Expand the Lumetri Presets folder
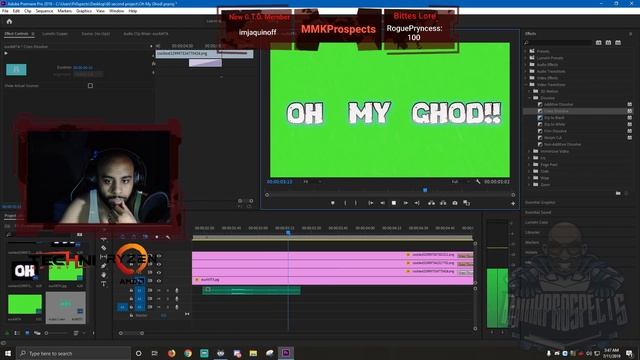Image resolution: width=640 pixels, height=360 pixels. tap(526, 58)
